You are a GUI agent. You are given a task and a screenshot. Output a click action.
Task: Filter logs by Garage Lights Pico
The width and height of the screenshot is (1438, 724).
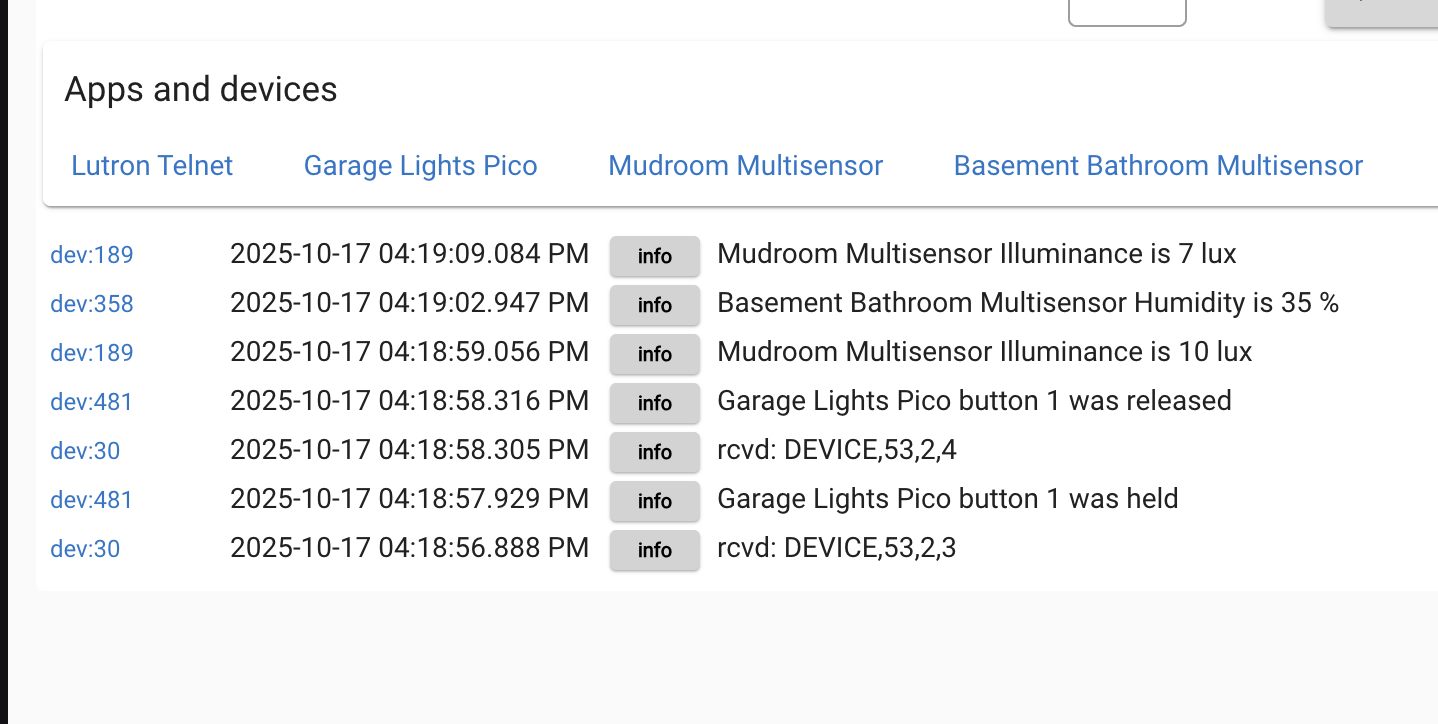point(420,166)
